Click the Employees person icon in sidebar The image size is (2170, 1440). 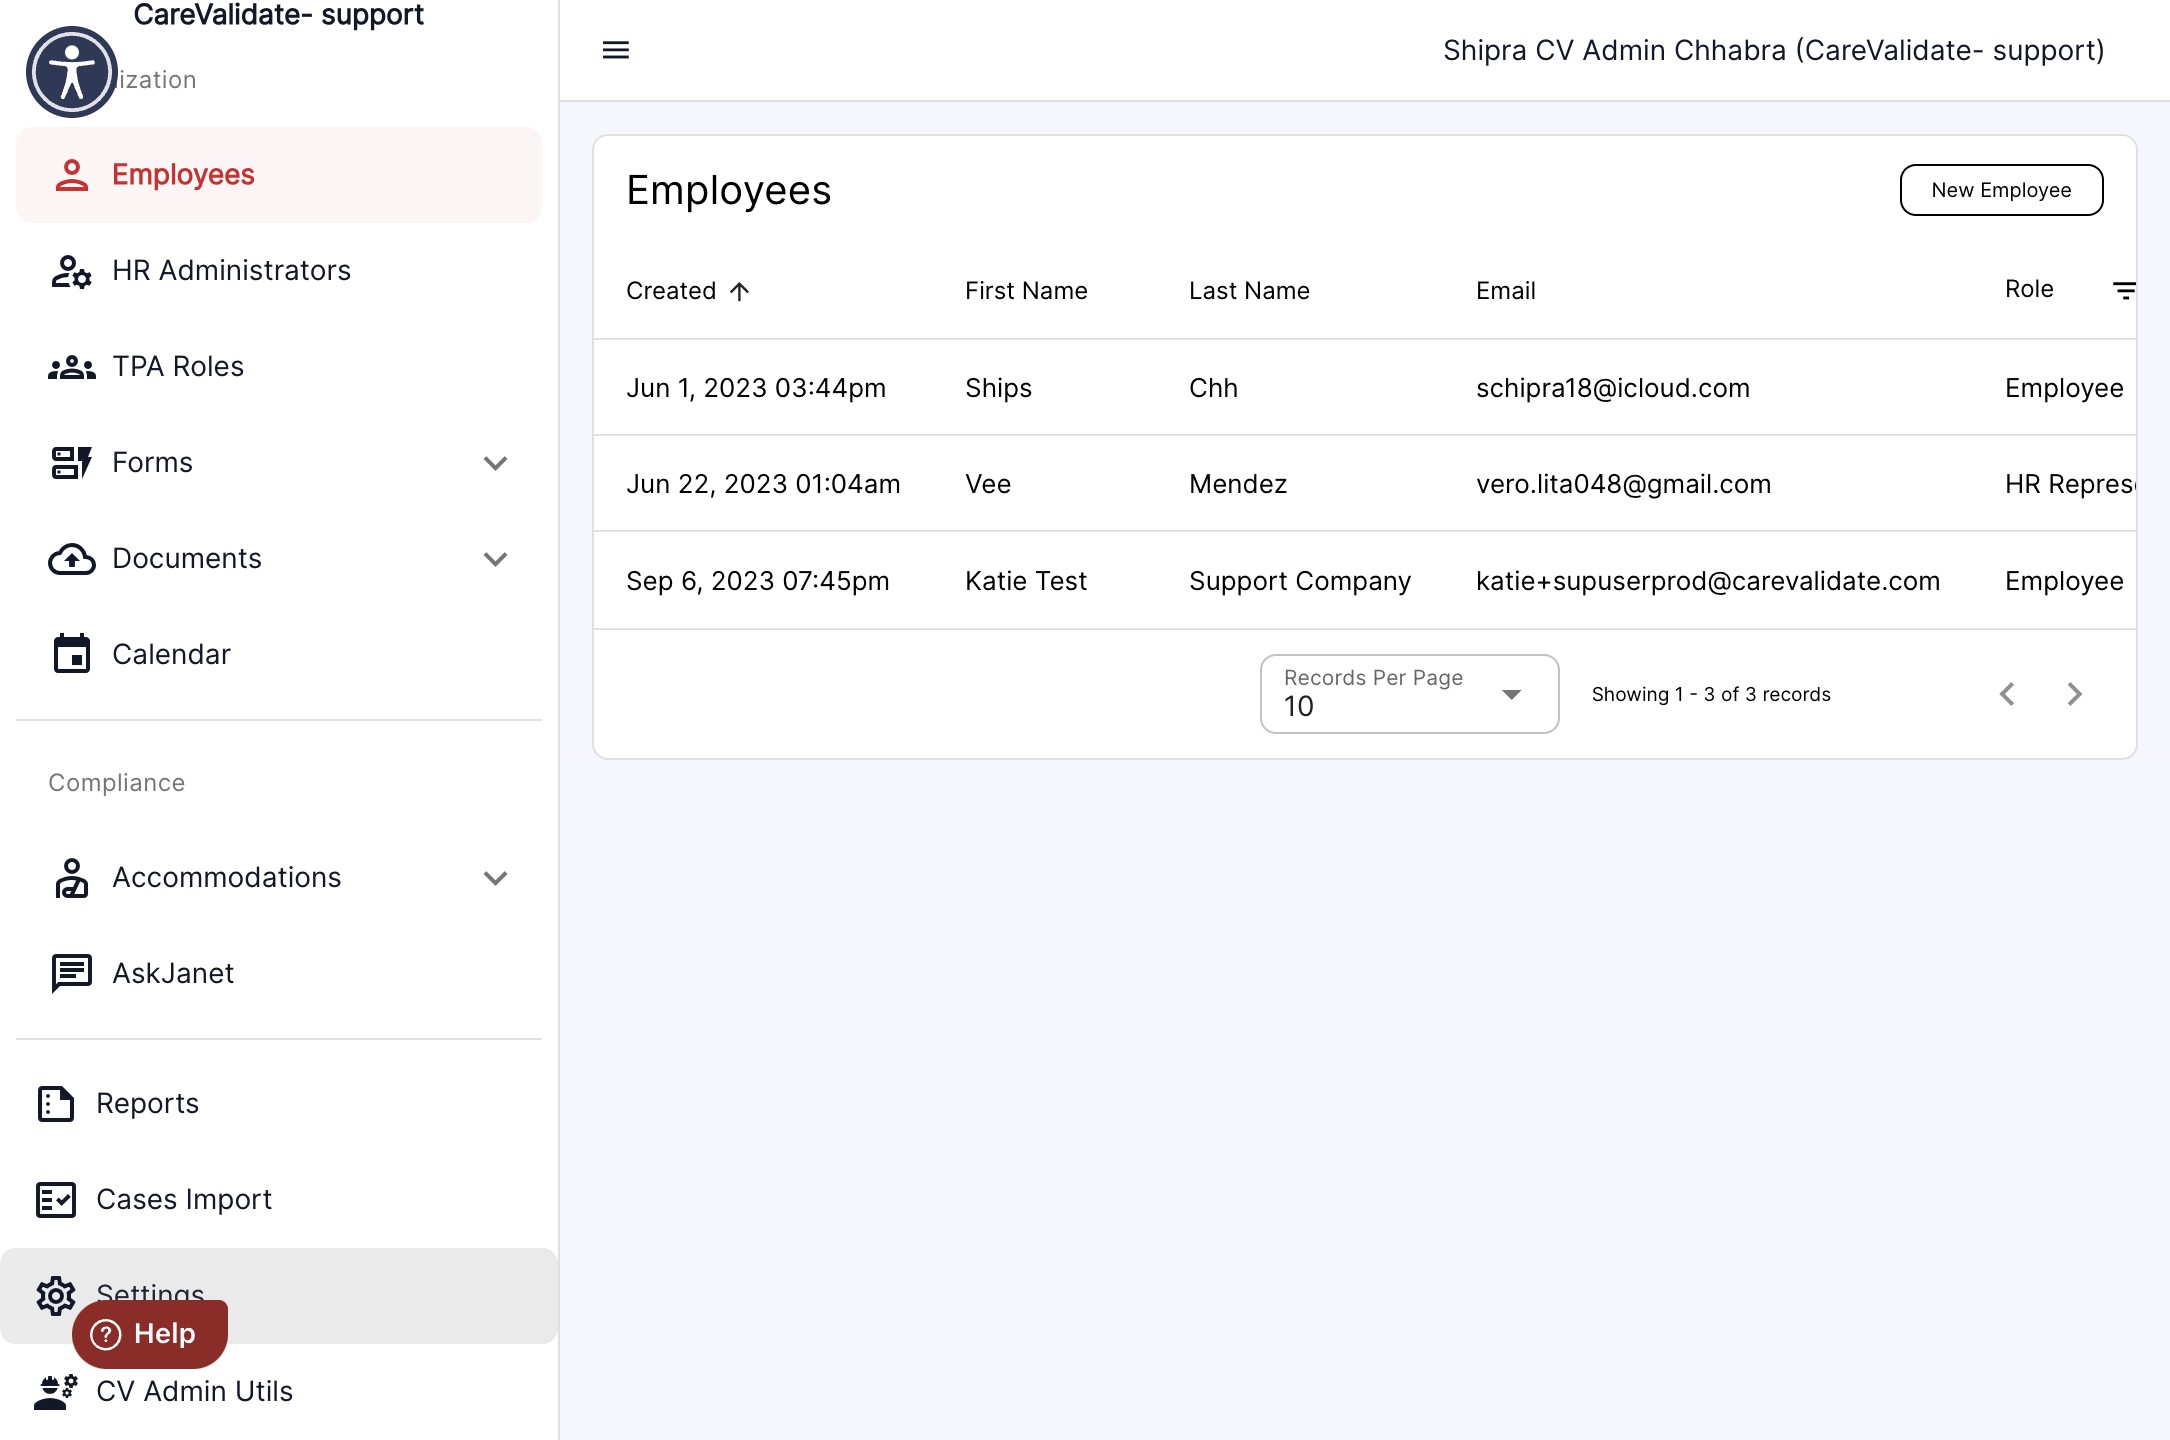pos(71,175)
